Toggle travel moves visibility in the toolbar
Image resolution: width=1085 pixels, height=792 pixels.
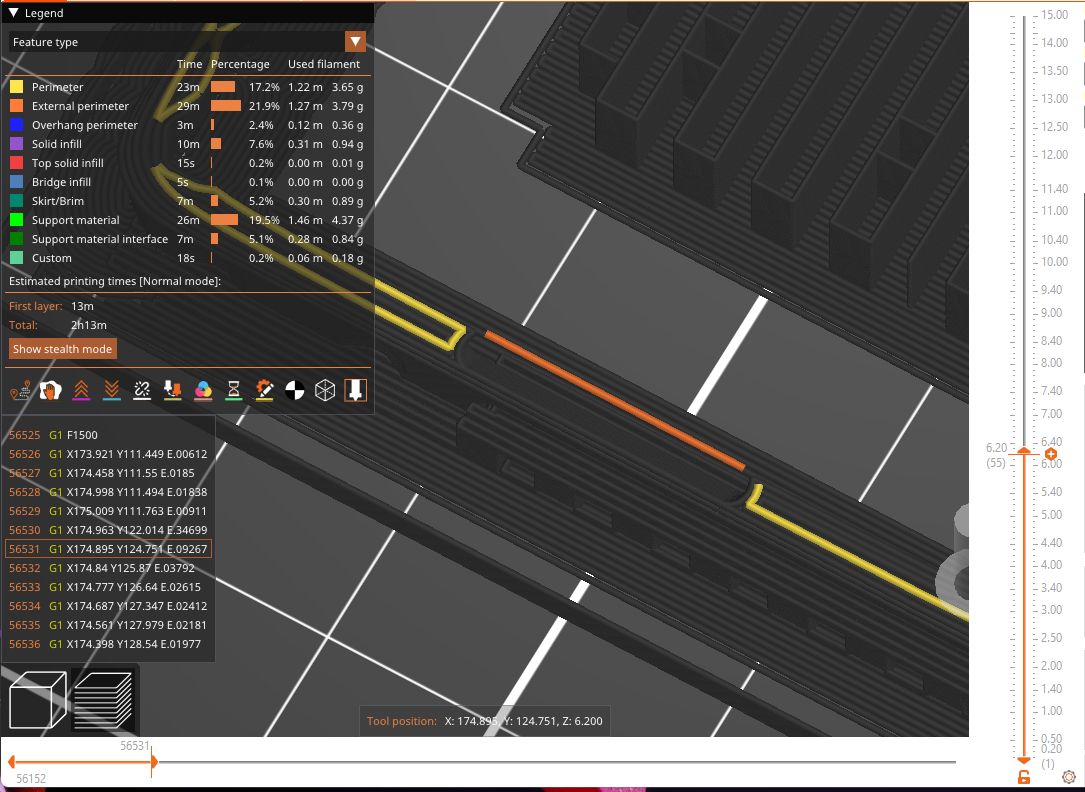tap(20, 390)
